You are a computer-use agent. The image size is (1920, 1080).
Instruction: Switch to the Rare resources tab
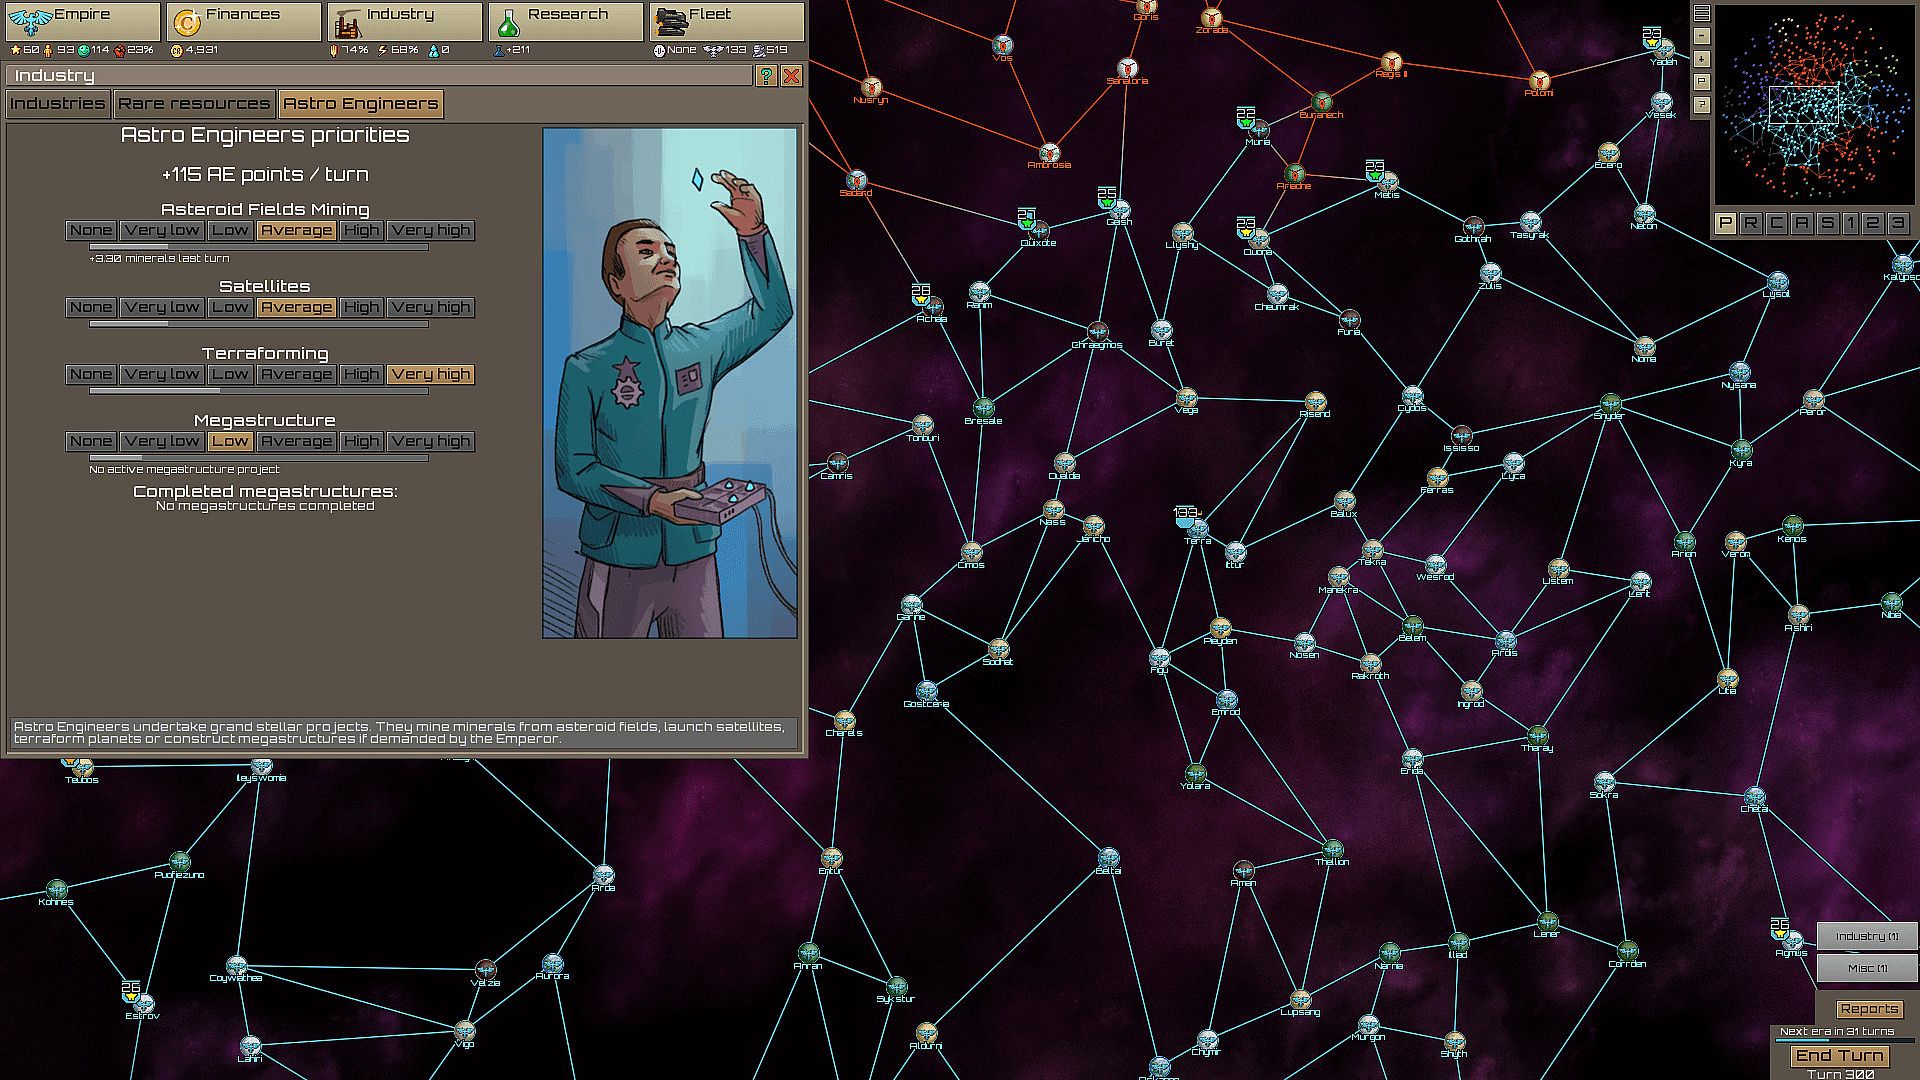pyautogui.click(x=194, y=103)
